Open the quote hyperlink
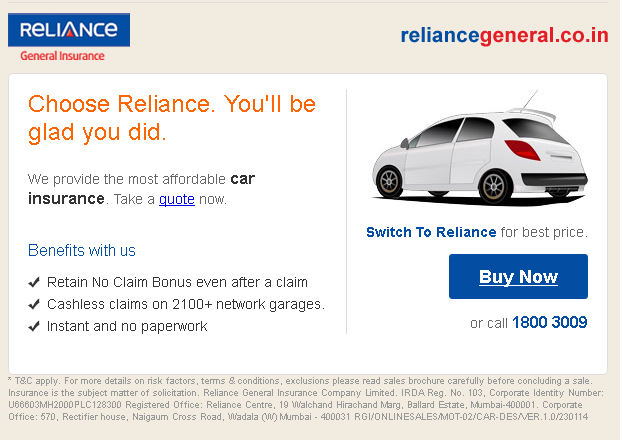The image size is (622, 440). (x=176, y=199)
